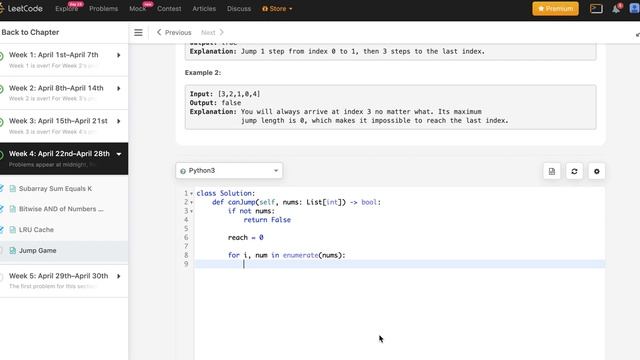Click the 'Input: [3,2,1,0,4]' text
Image resolution: width=640 pixels, height=360 pixels.
pyautogui.click(x=224, y=94)
